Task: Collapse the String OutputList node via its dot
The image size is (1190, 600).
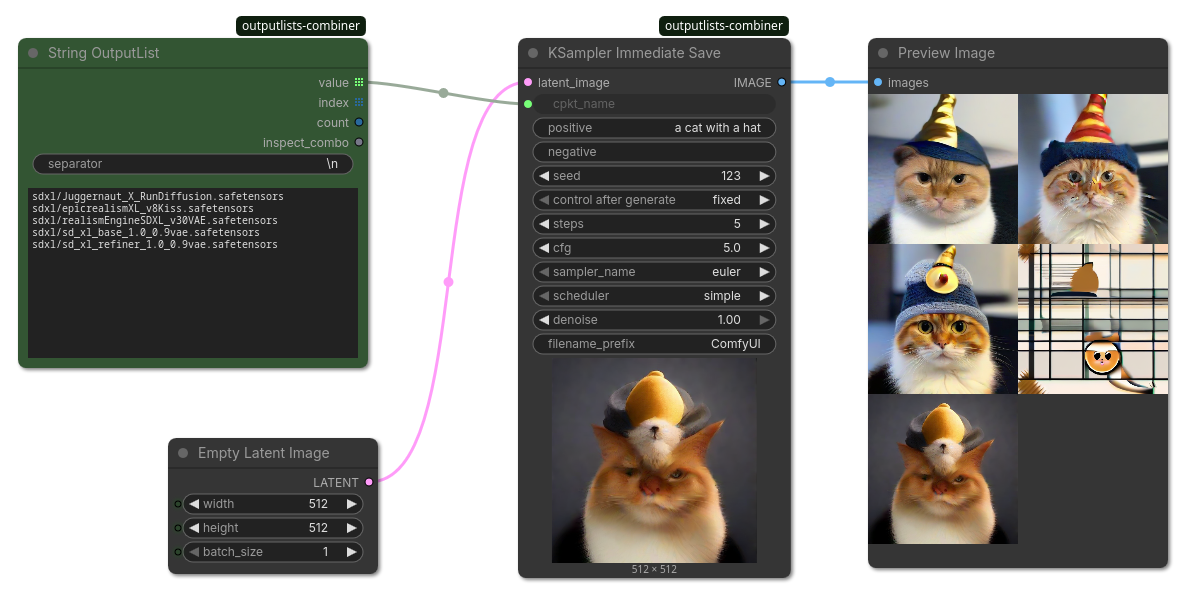Action: (x=33, y=53)
